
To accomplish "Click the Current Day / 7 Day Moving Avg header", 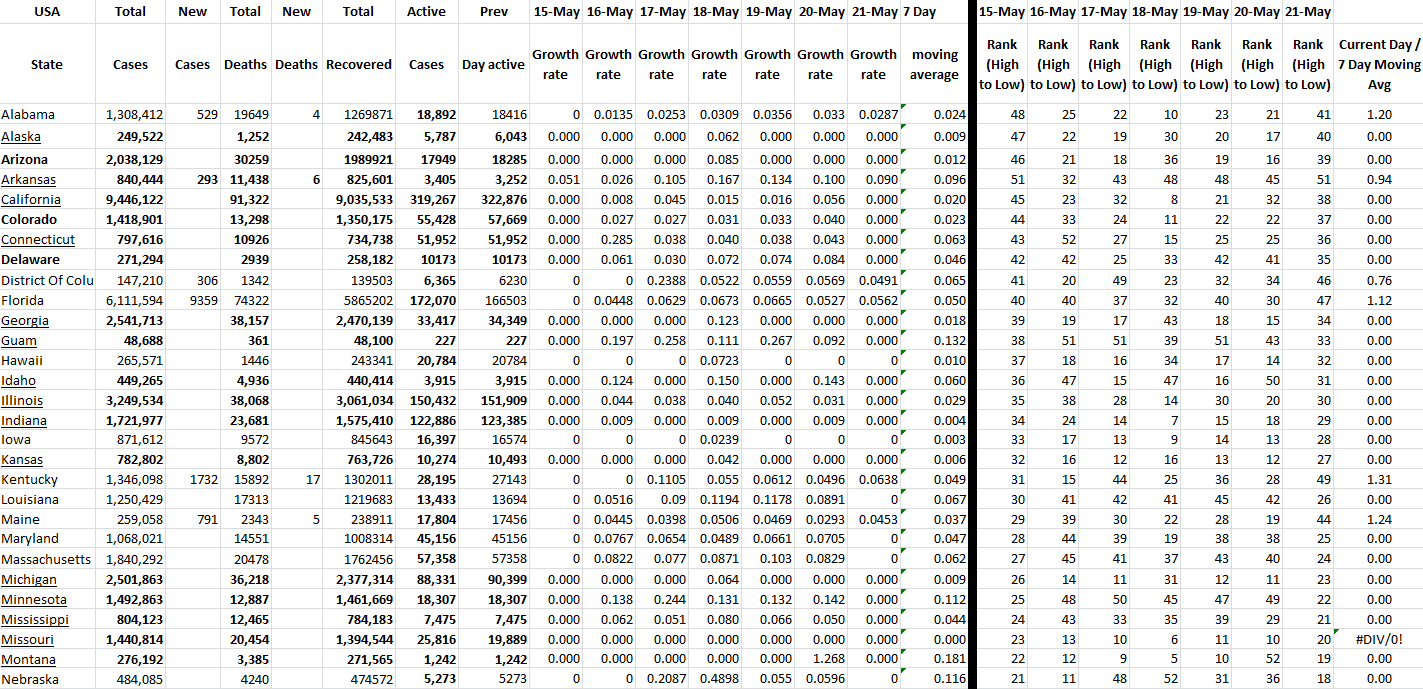I will pyautogui.click(x=1378, y=64).
